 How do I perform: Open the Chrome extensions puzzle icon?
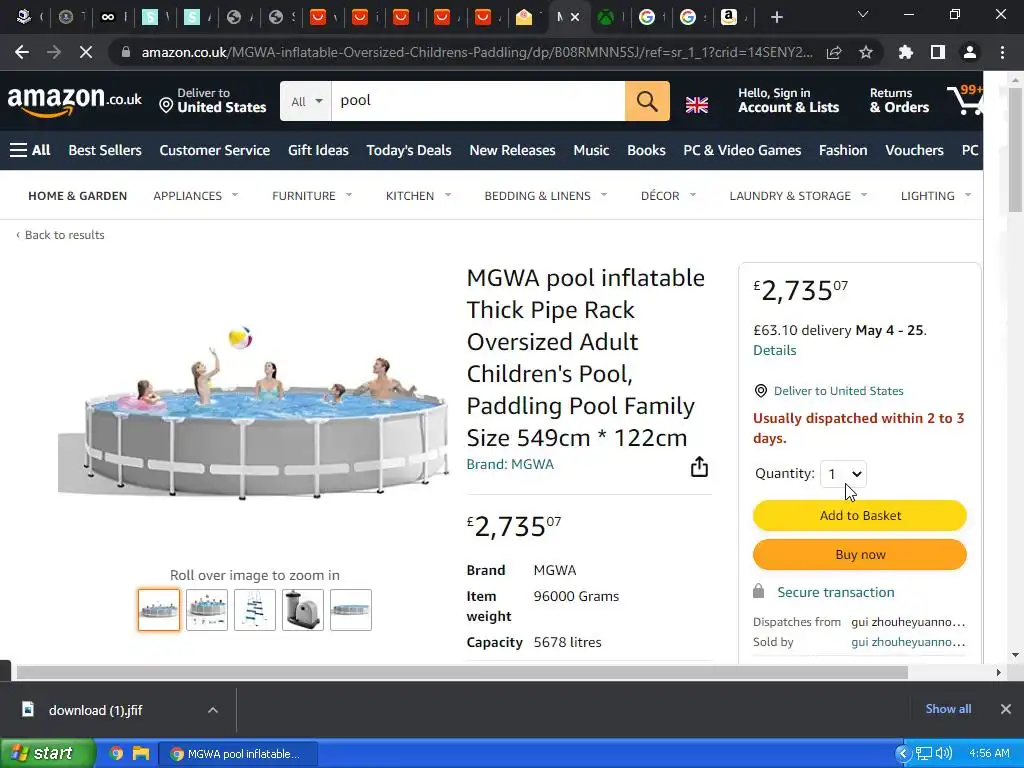905,52
